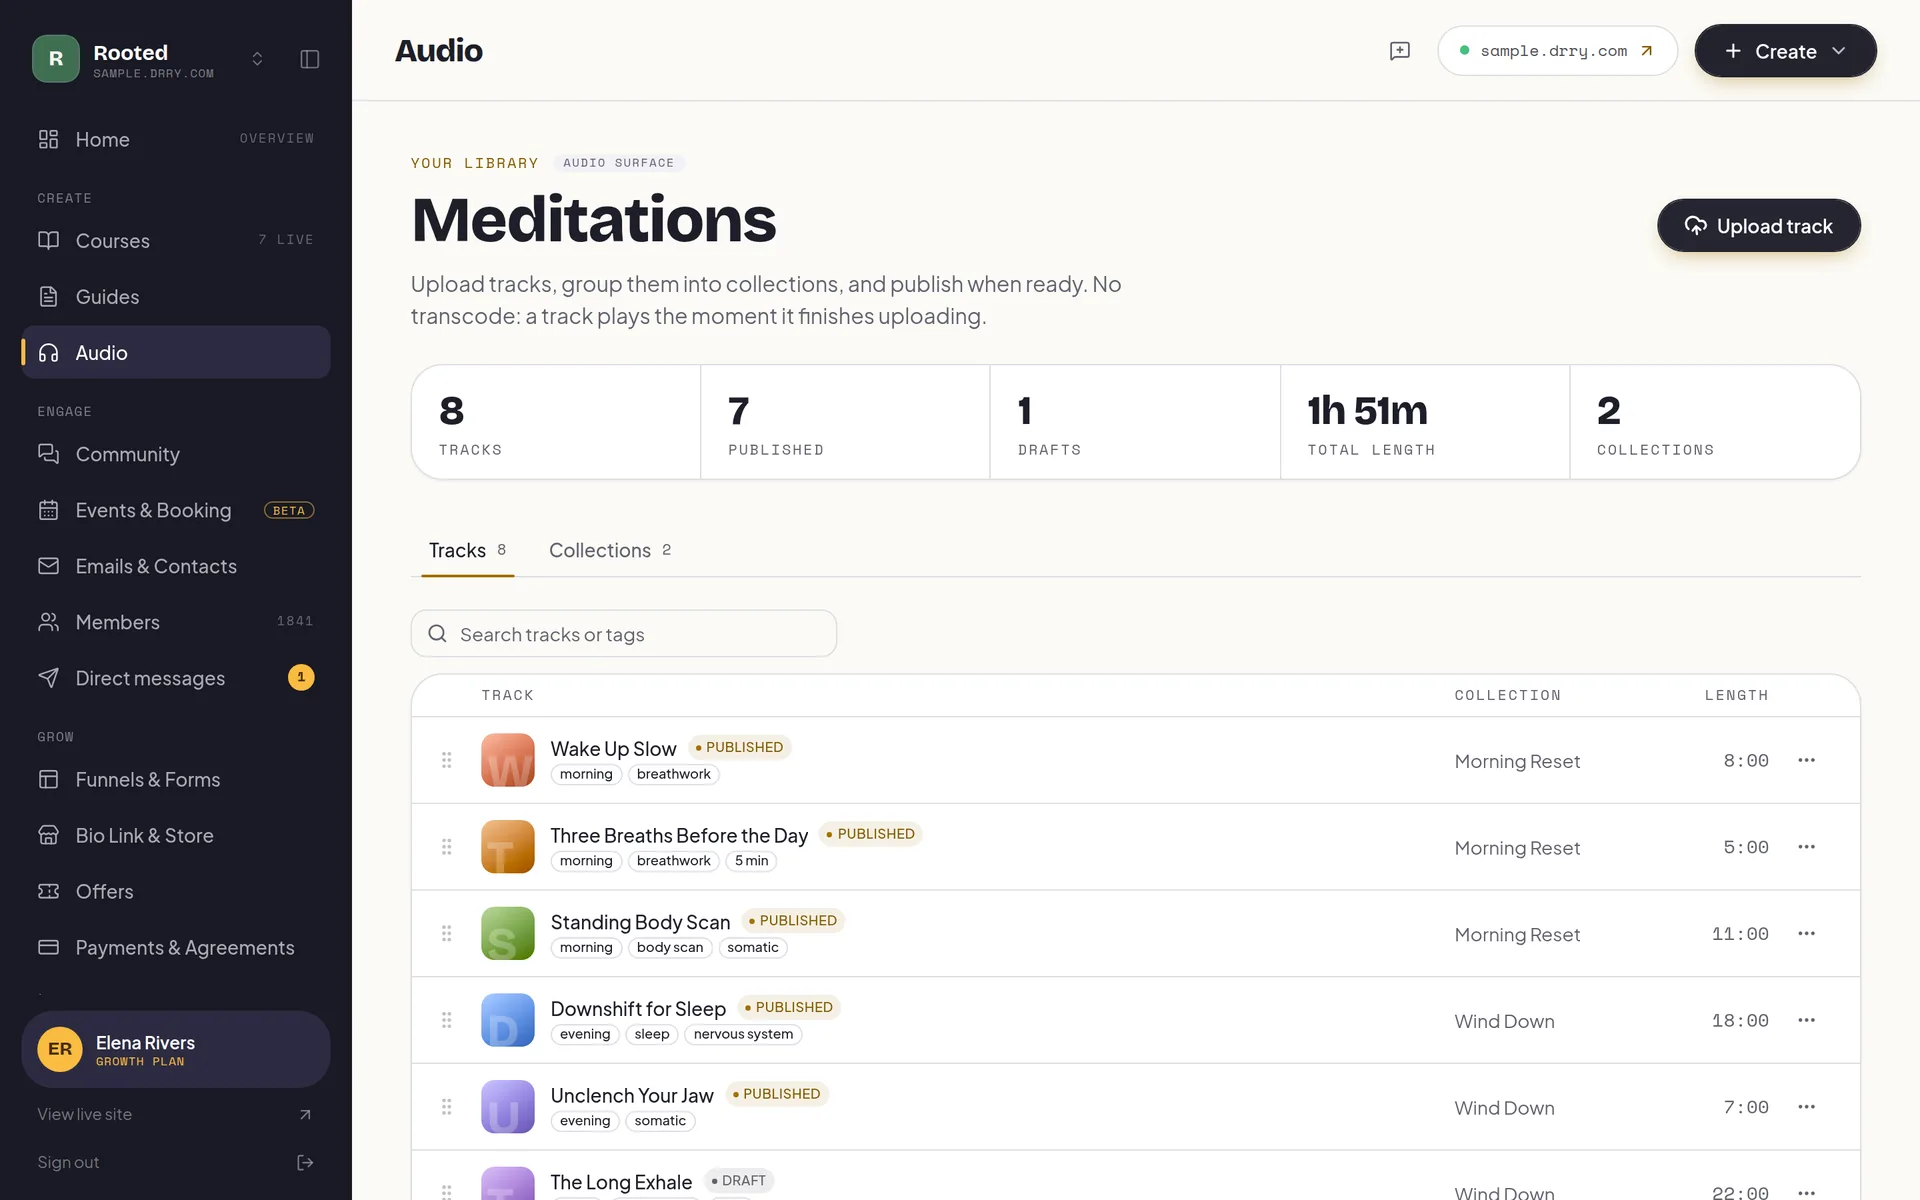This screenshot has height=1200, width=1920.
Task: Select the Tracks tab
Action: 467,550
